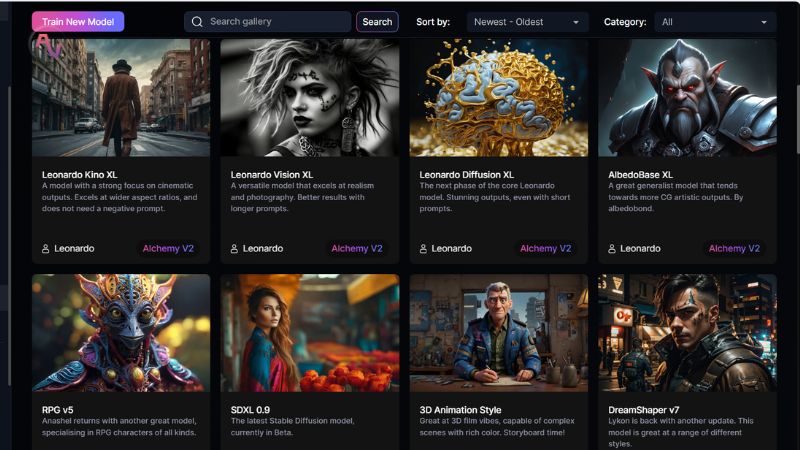
Task: Click the Train New Model button
Action: pyautogui.click(x=78, y=22)
